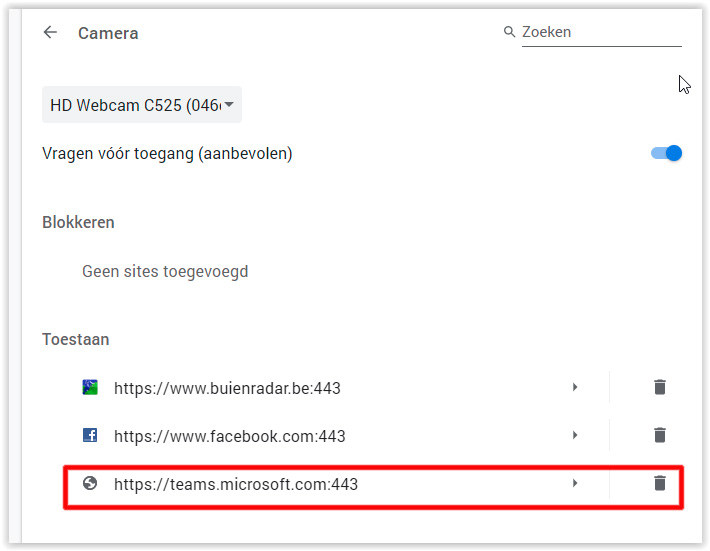
Task: Open teams.microsoft.com details via arrow
Action: [575, 483]
